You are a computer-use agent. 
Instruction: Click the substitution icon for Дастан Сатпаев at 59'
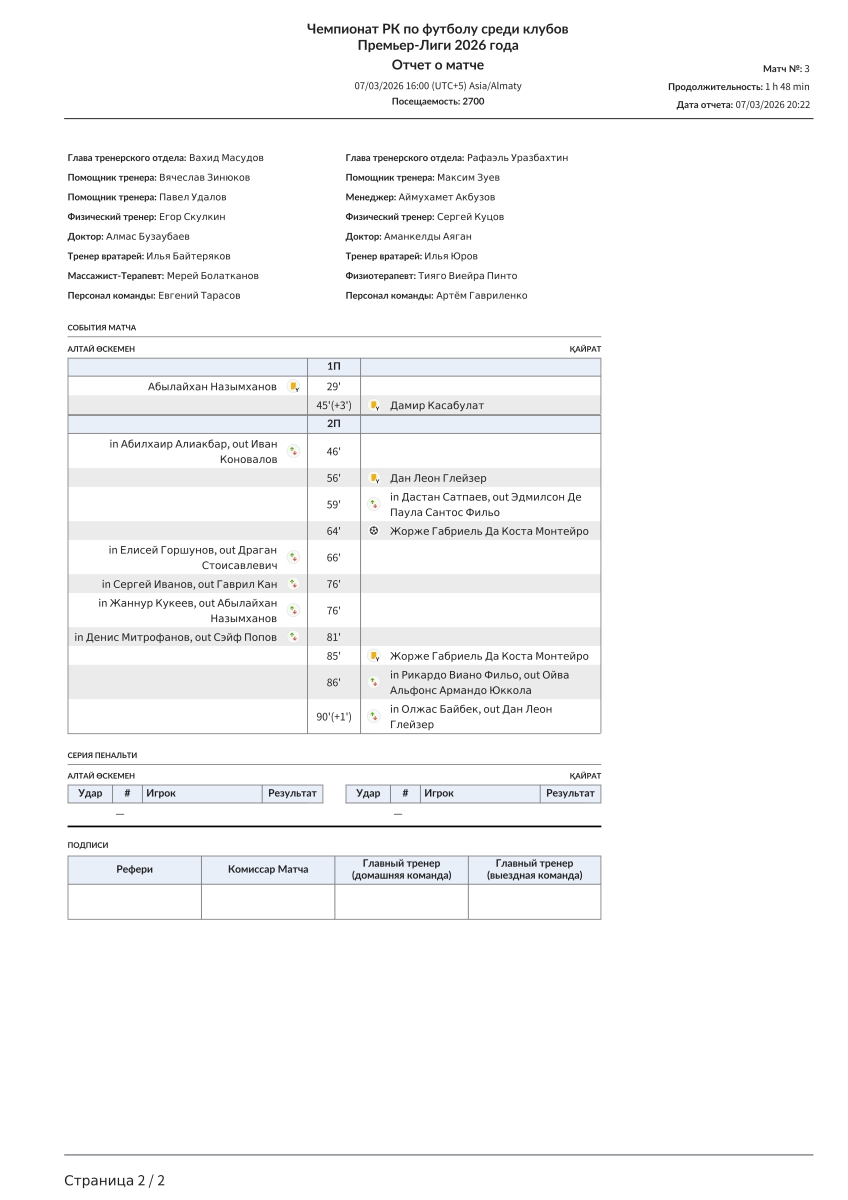point(374,504)
